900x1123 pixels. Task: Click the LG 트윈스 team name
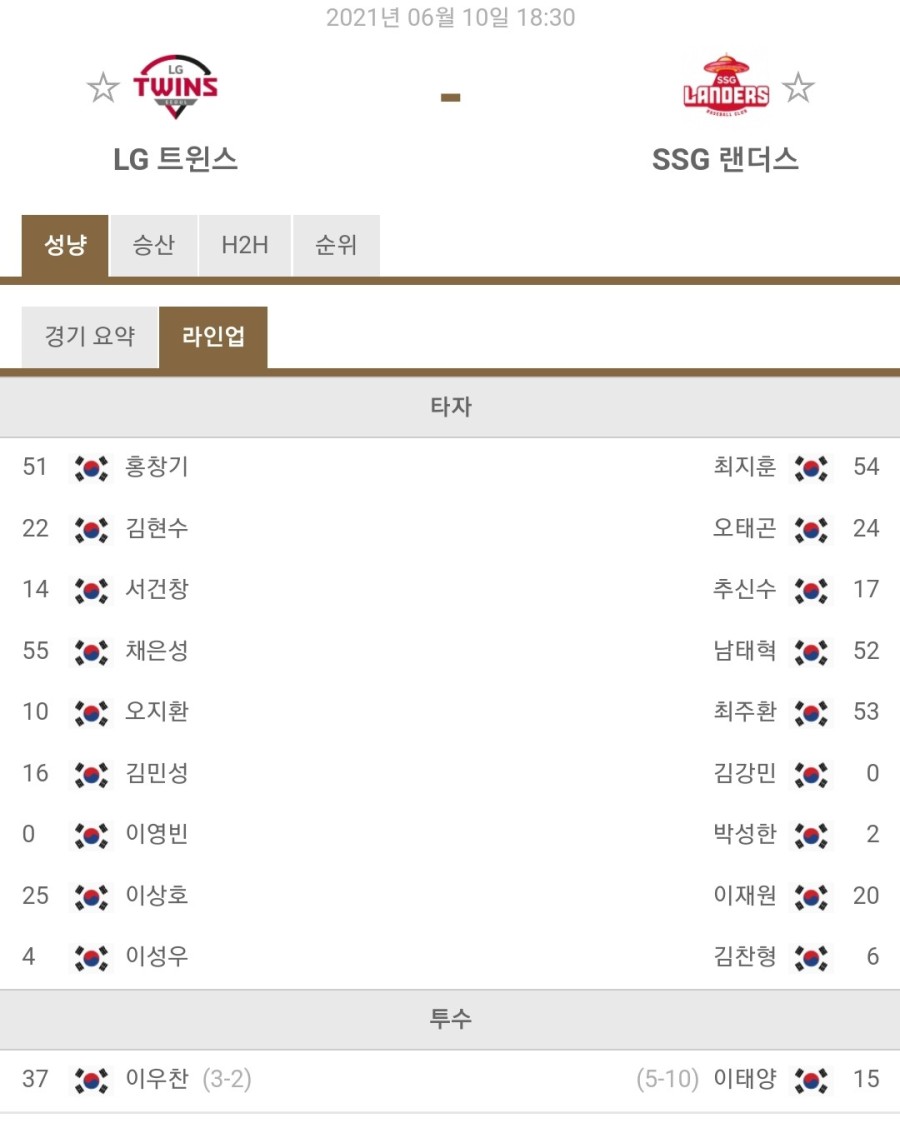pyautogui.click(x=175, y=159)
